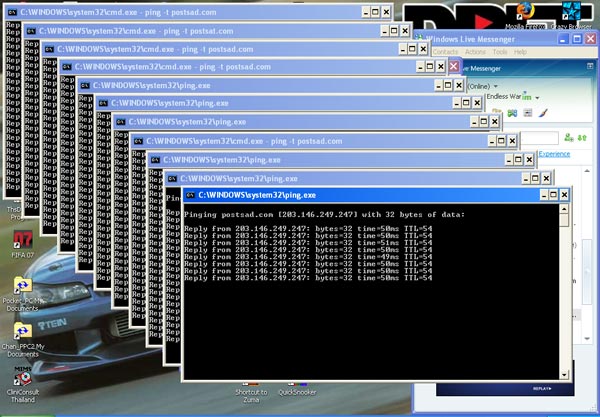Open the Help menu in Messenger
Image resolution: width=600 pixels, height=417 pixels.
(520, 52)
